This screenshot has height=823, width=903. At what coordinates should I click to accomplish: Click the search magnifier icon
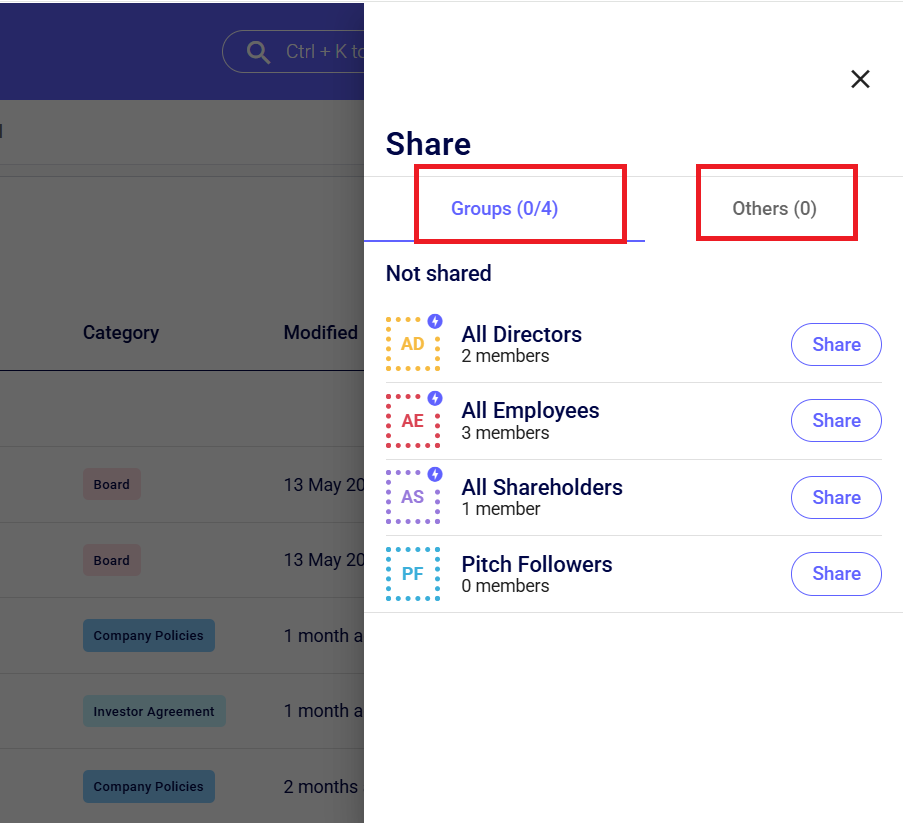(258, 52)
